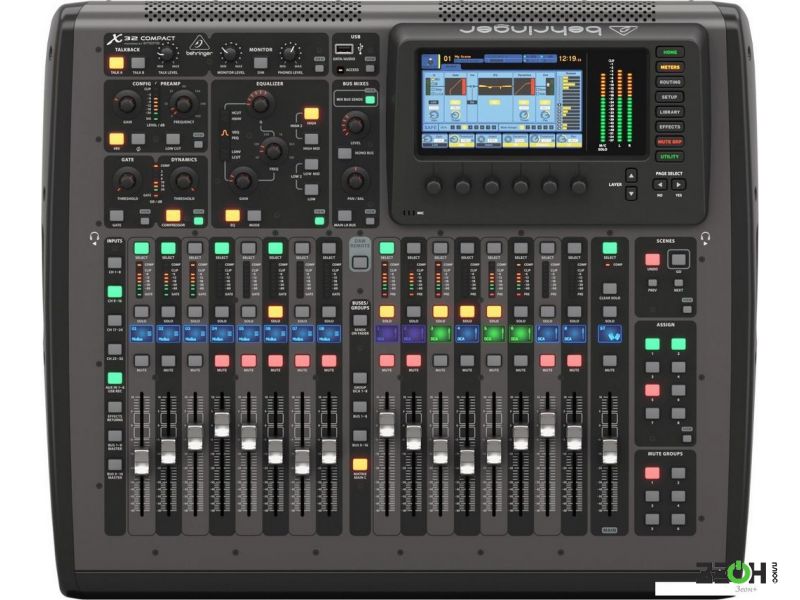Viewport: 800px width, 600px height.
Task: Toggle the Compressor button
Action: pyautogui.click(x=173, y=215)
